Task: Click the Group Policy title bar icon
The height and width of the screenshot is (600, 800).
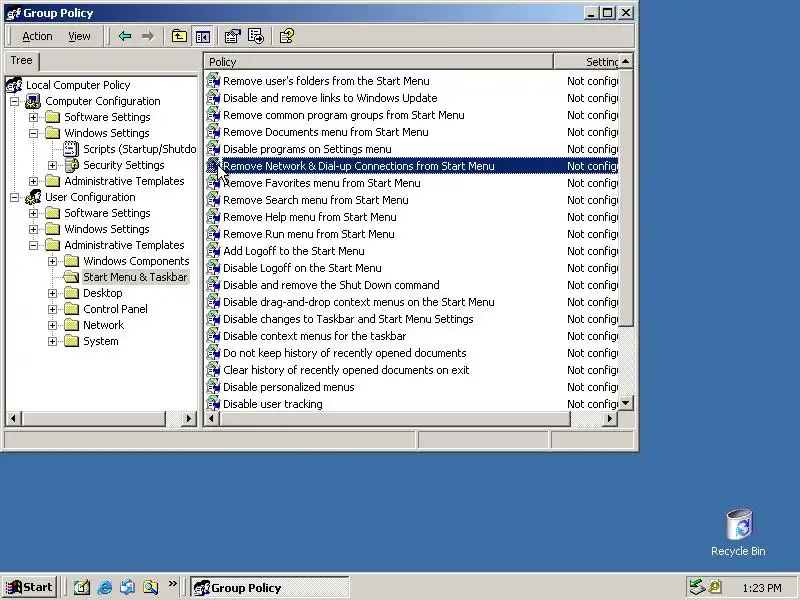Action: pos(14,13)
